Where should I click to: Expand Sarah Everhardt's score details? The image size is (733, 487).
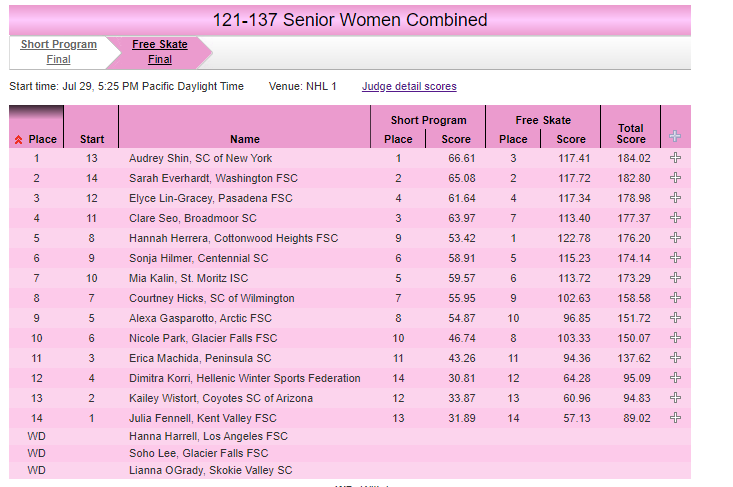pyautogui.click(x=675, y=178)
